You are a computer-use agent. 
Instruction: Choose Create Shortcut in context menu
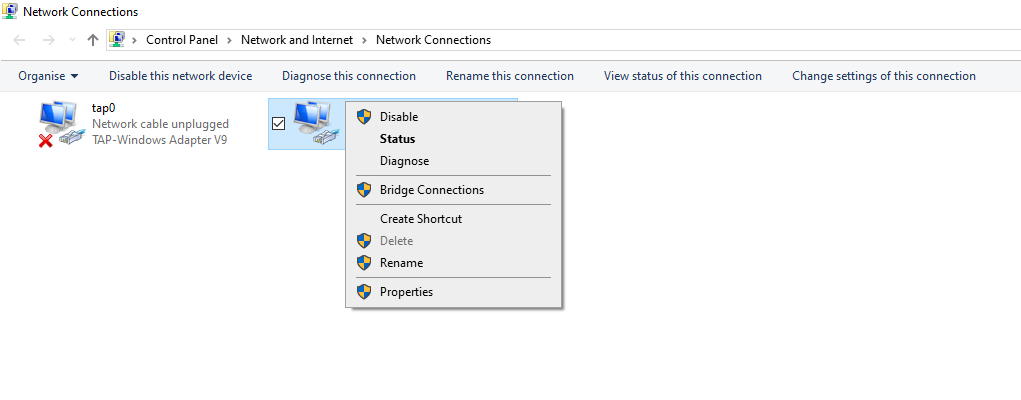pyautogui.click(x=421, y=219)
